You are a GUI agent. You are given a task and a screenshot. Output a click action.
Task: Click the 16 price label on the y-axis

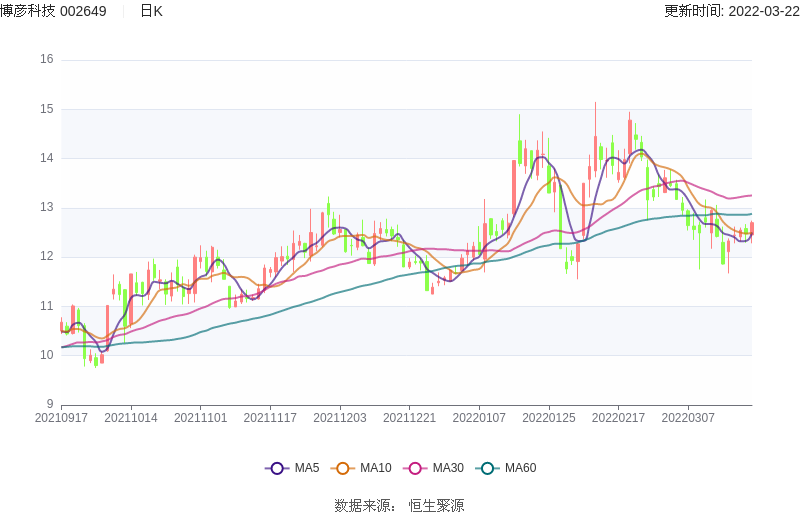(47, 59)
